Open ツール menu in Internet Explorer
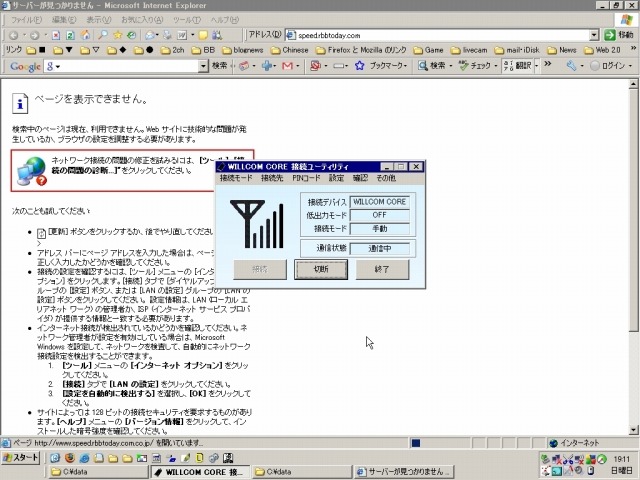640x480 pixels. coord(187,20)
